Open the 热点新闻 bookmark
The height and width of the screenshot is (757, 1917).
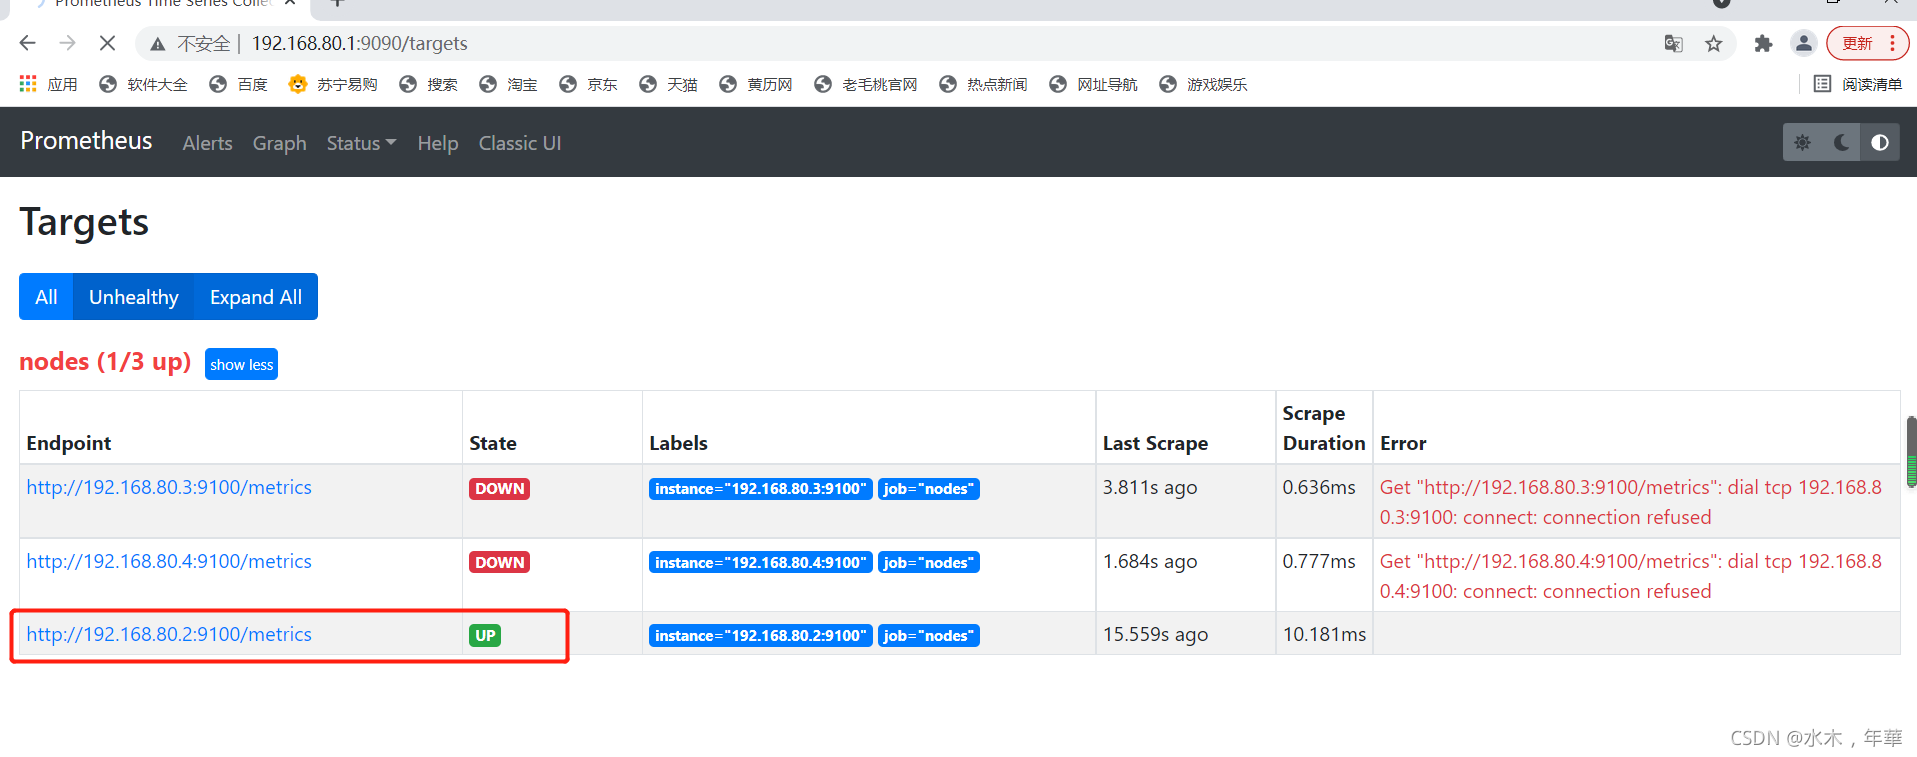tap(983, 84)
